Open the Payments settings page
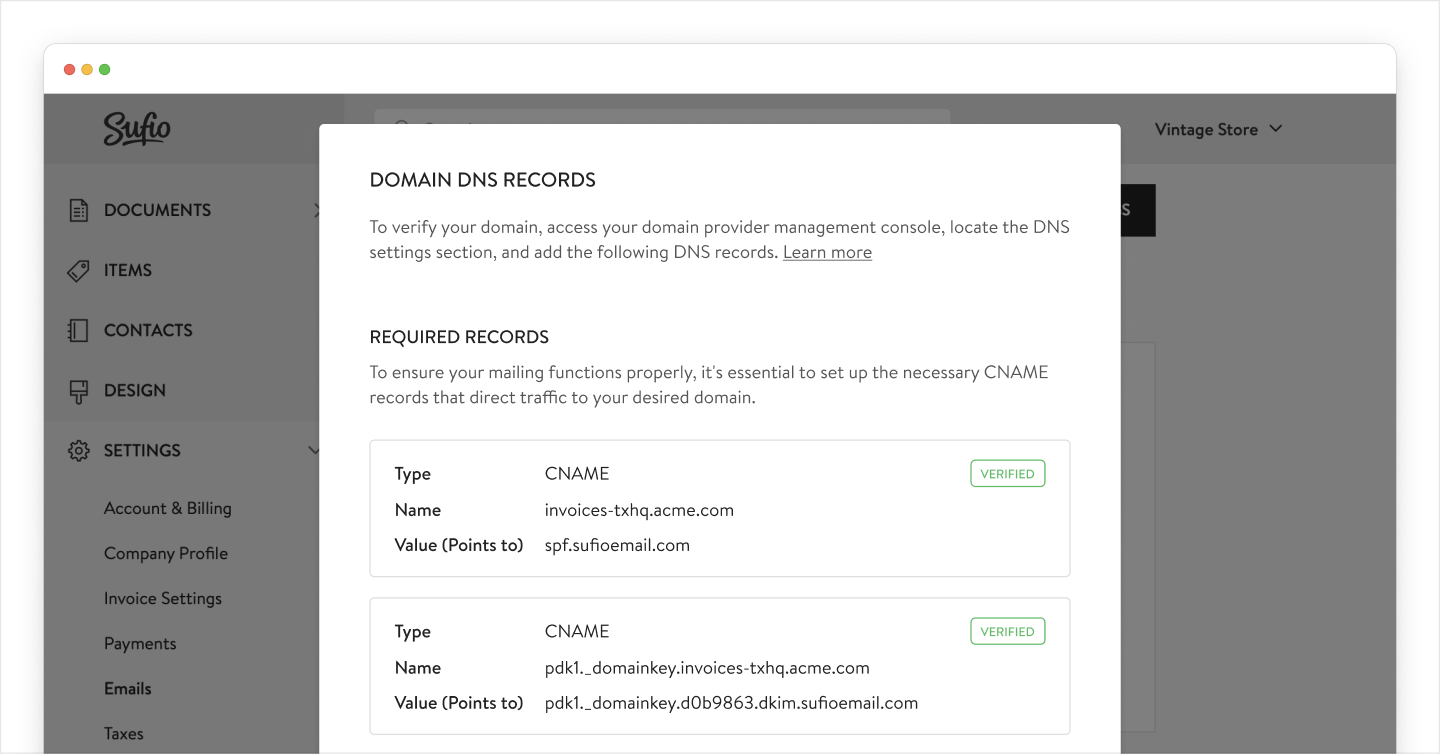This screenshot has width=1440, height=754. (x=140, y=643)
